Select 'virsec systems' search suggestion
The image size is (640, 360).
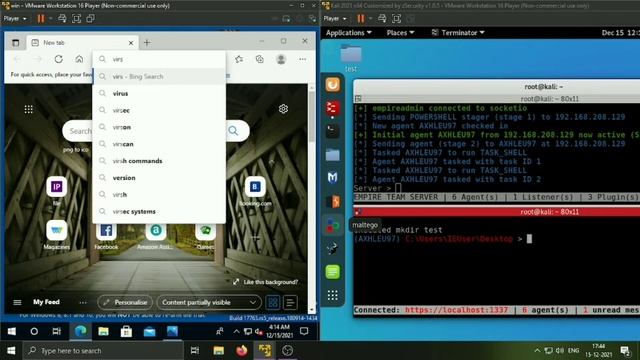(x=159, y=211)
